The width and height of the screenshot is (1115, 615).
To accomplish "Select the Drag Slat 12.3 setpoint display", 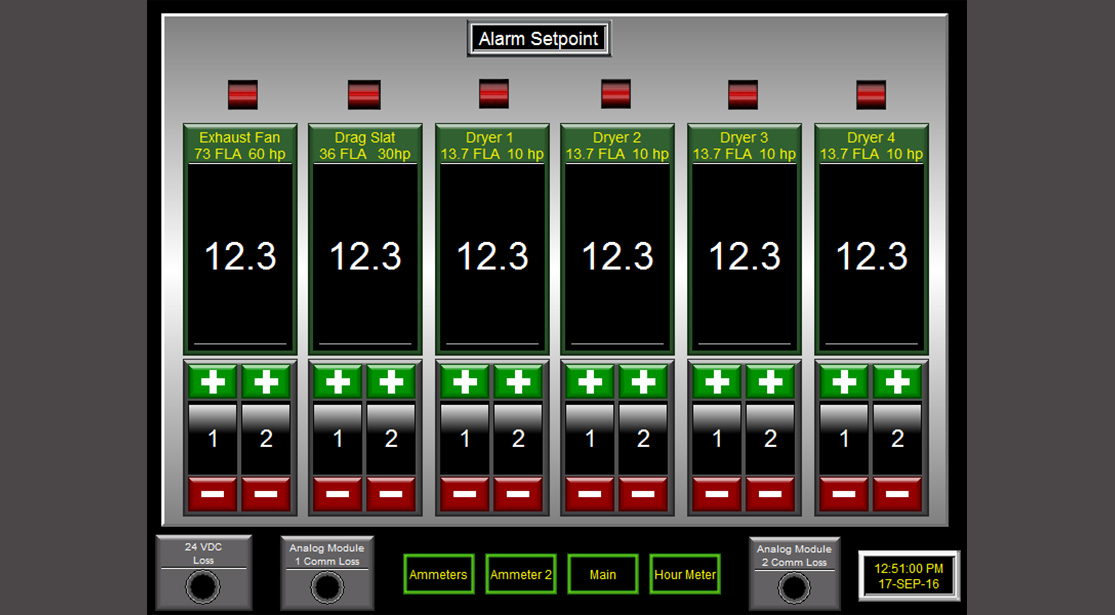I will click(366, 257).
